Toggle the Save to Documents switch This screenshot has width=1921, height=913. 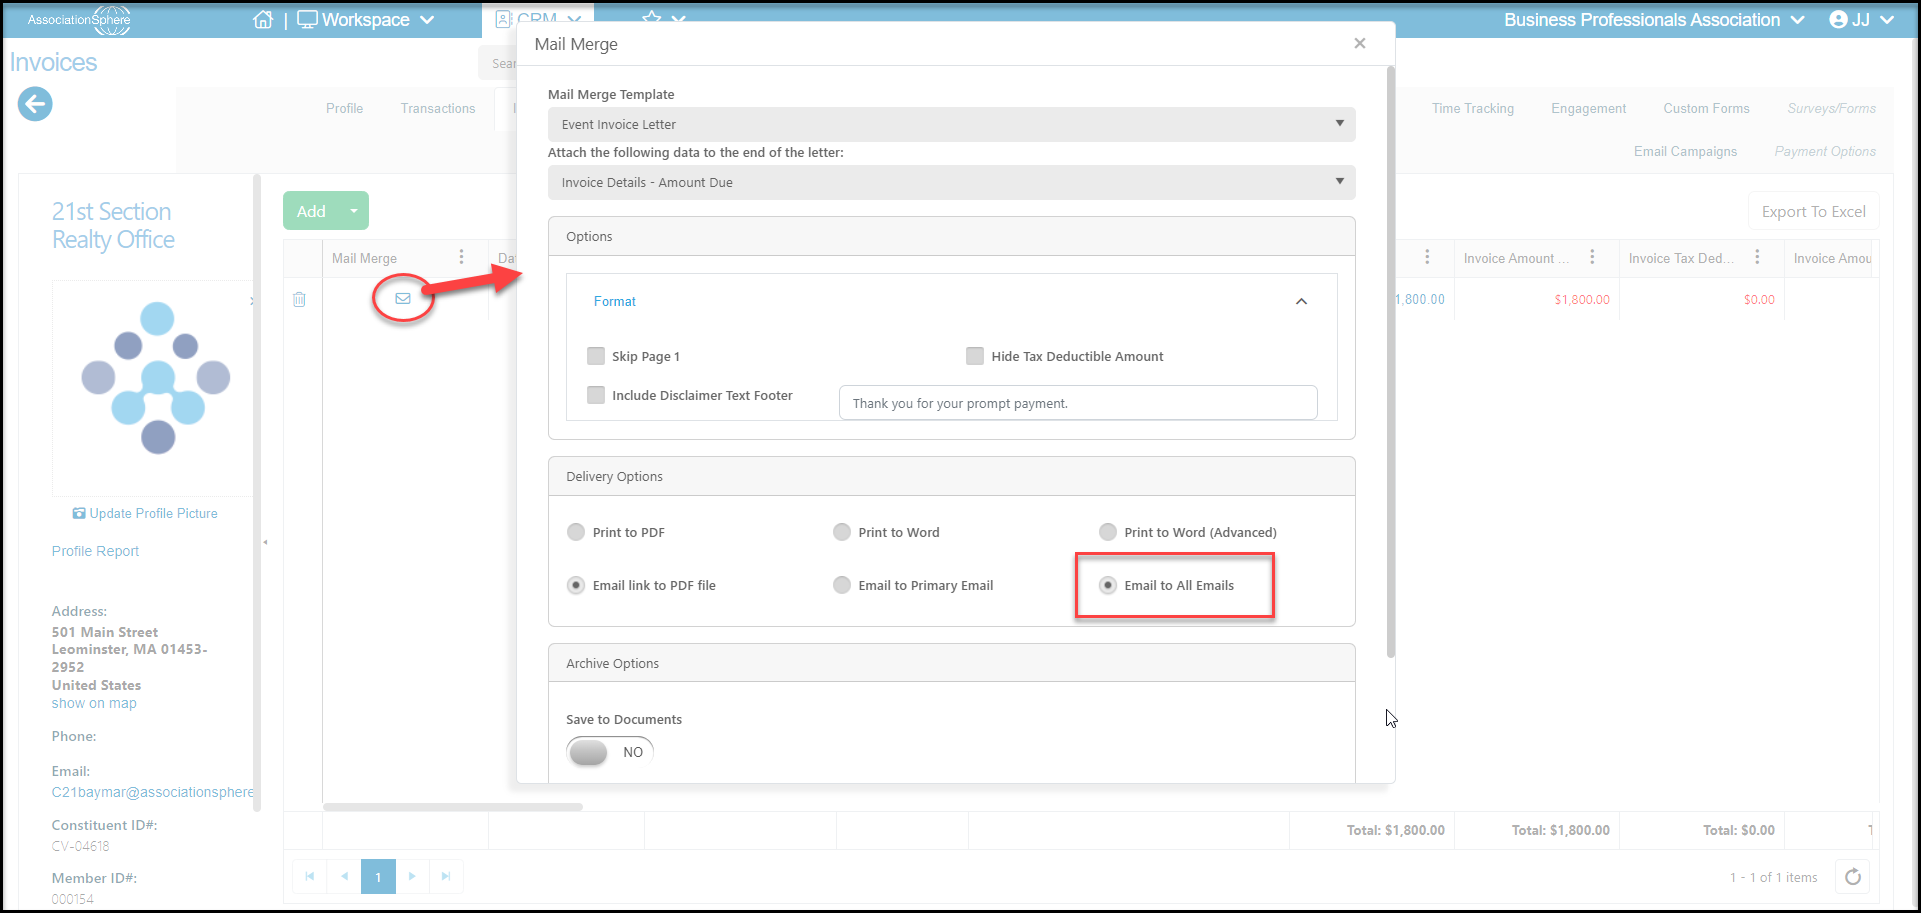[610, 752]
